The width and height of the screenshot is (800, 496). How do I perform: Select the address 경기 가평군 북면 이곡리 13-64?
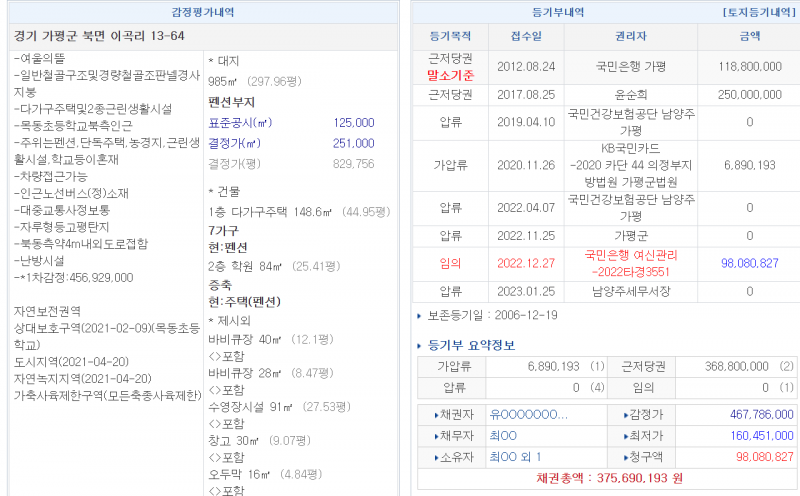pos(100,37)
